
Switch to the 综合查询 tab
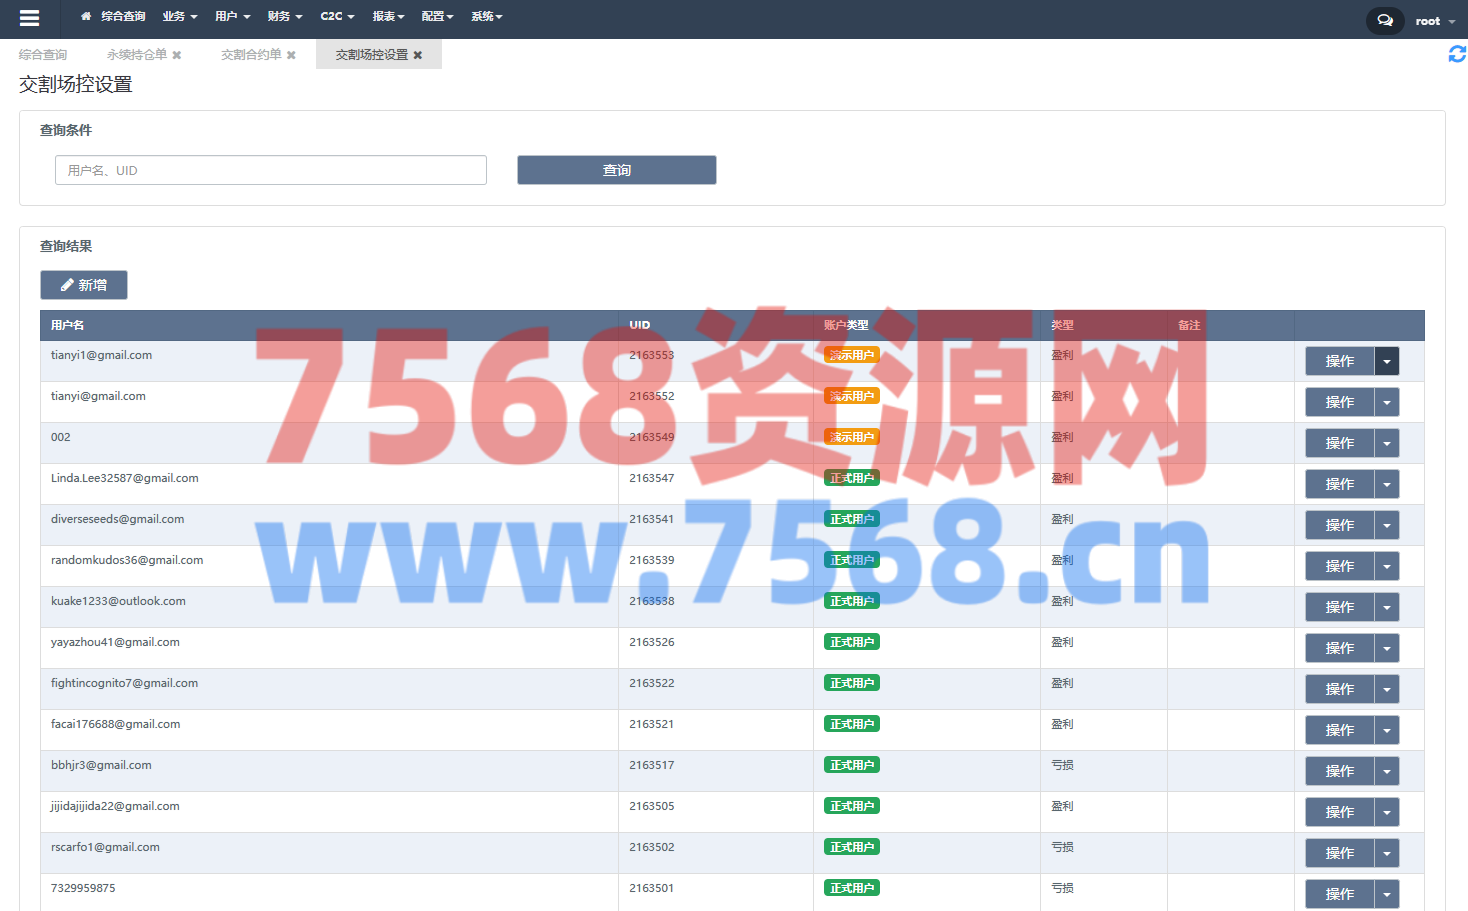point(43,55)
